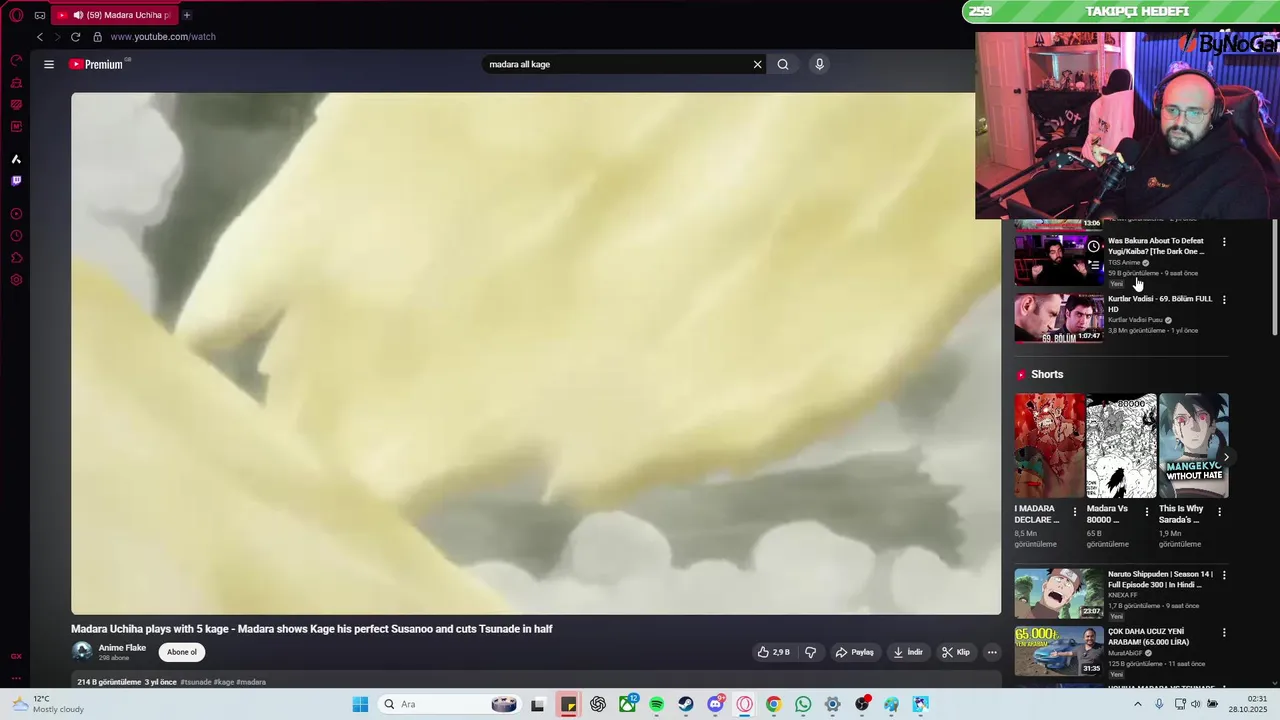Open Anime Flake channel name
1280x720 pixels.
[122, 647]
